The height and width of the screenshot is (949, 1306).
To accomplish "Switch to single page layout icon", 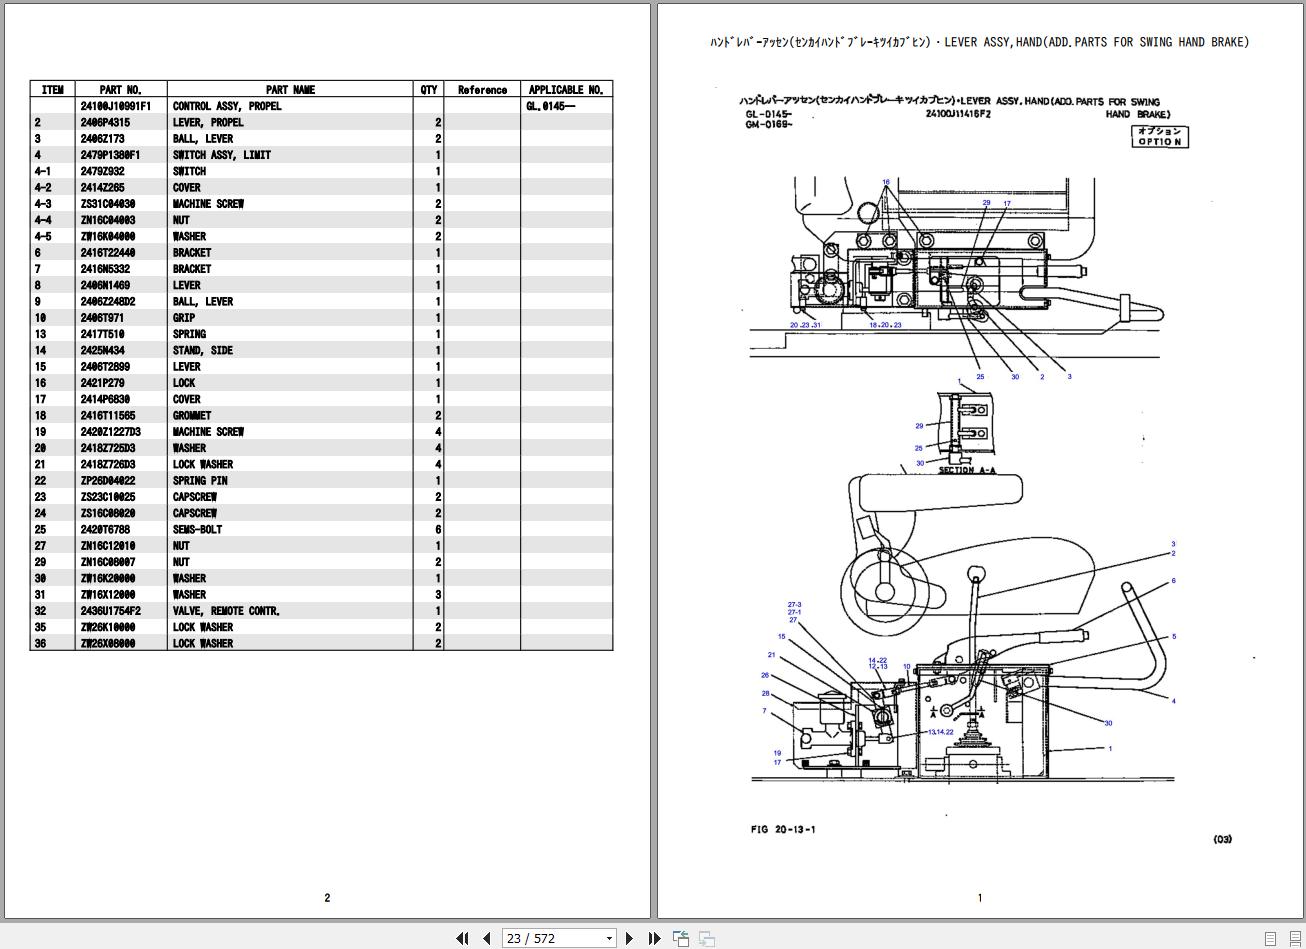I will [x=1271, y=938].
